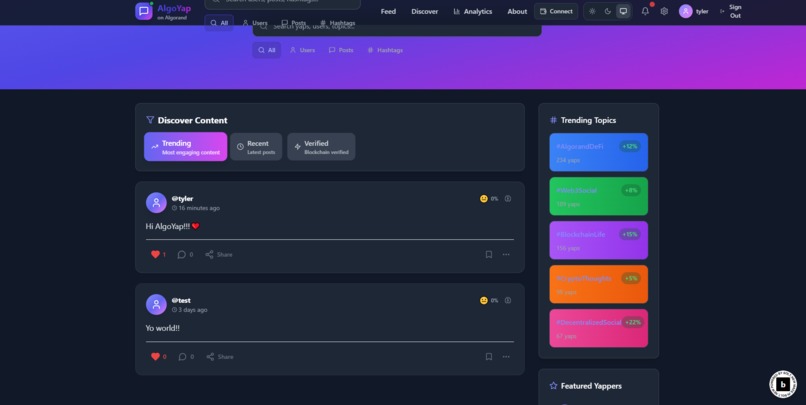Click the star icon beside Featured Yappers
The height and width of the screenshot is (405, 806).
554,385
